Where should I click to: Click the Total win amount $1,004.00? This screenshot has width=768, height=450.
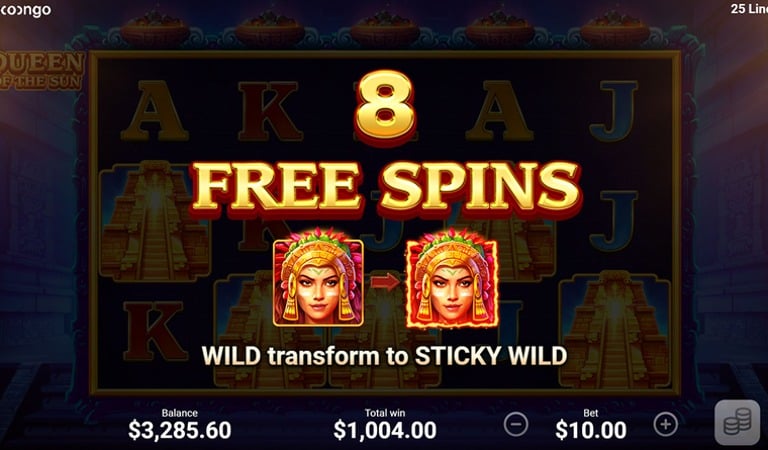[x=385, y=430]
